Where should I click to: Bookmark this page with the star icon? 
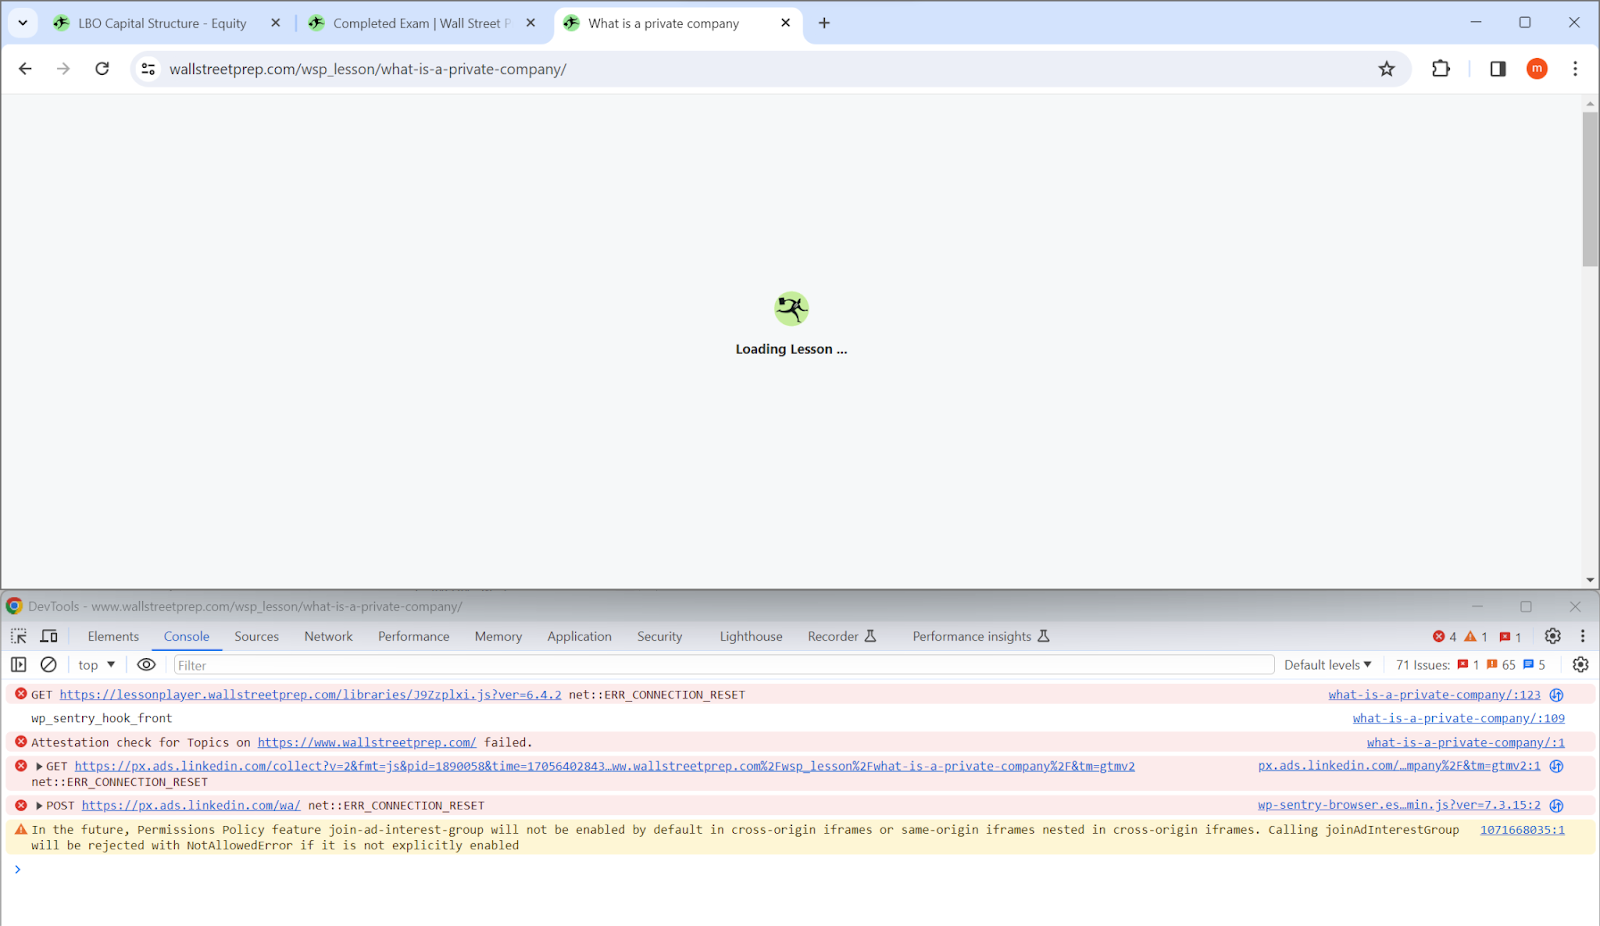coord(1386,69)
